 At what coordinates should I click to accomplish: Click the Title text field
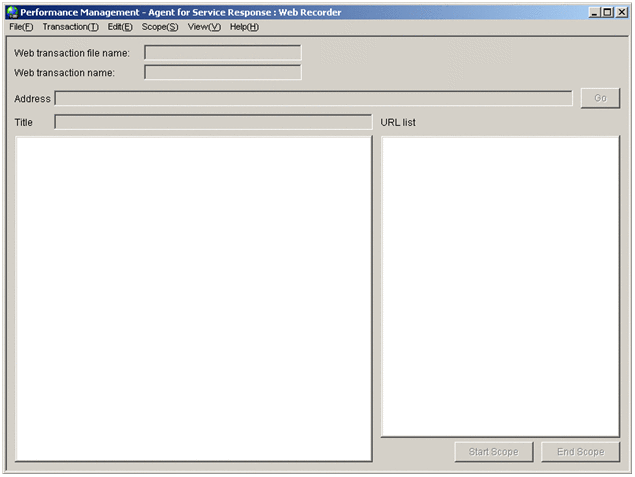pos(213,122)
